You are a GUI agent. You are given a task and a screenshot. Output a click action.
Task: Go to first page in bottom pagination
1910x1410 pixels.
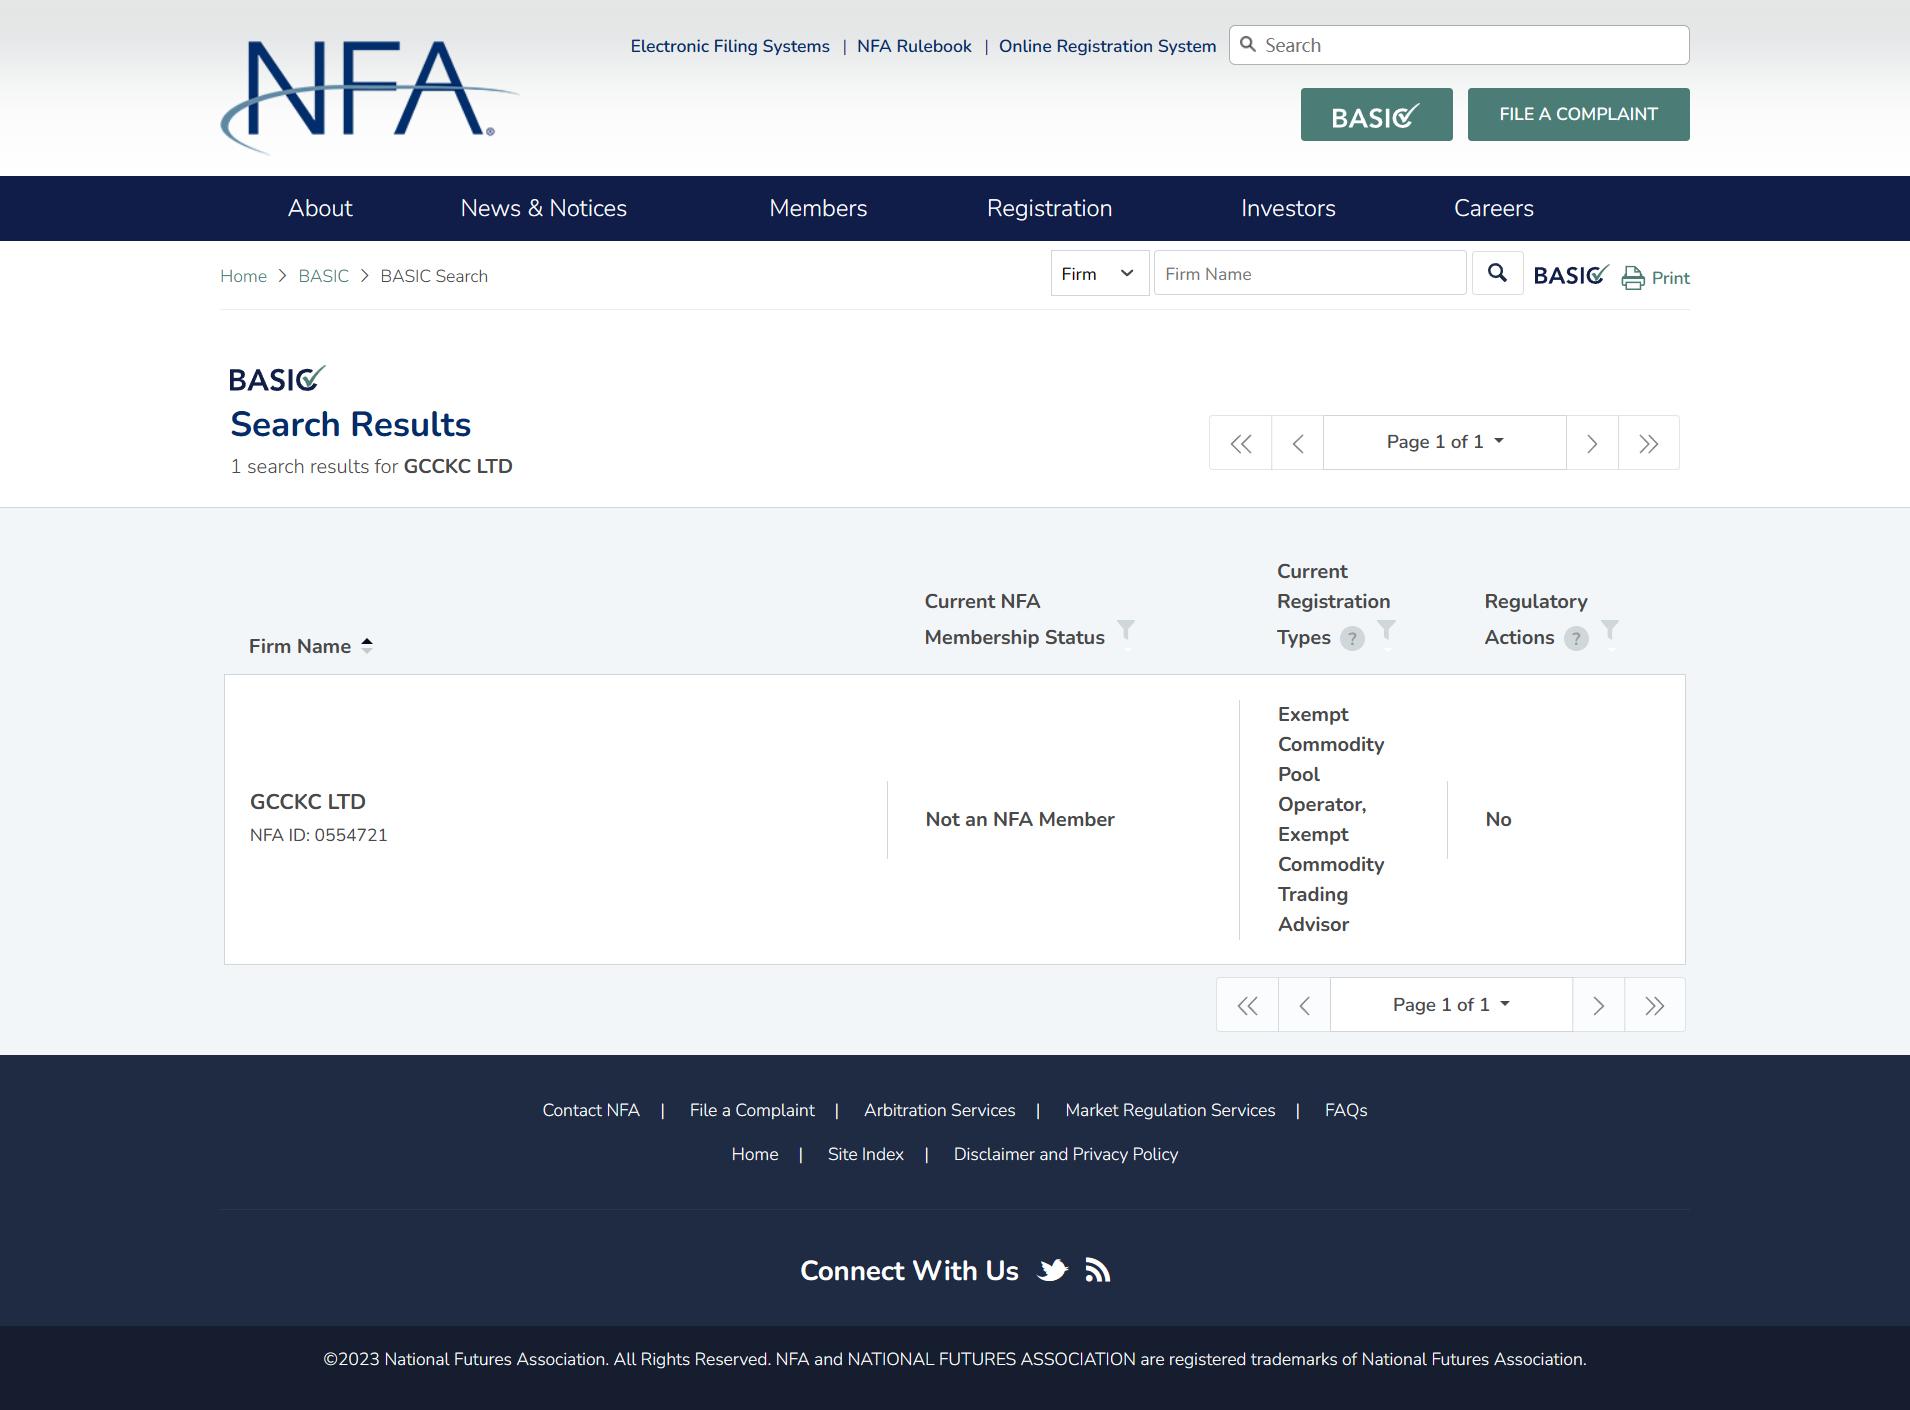(x=1247, y=1005)
